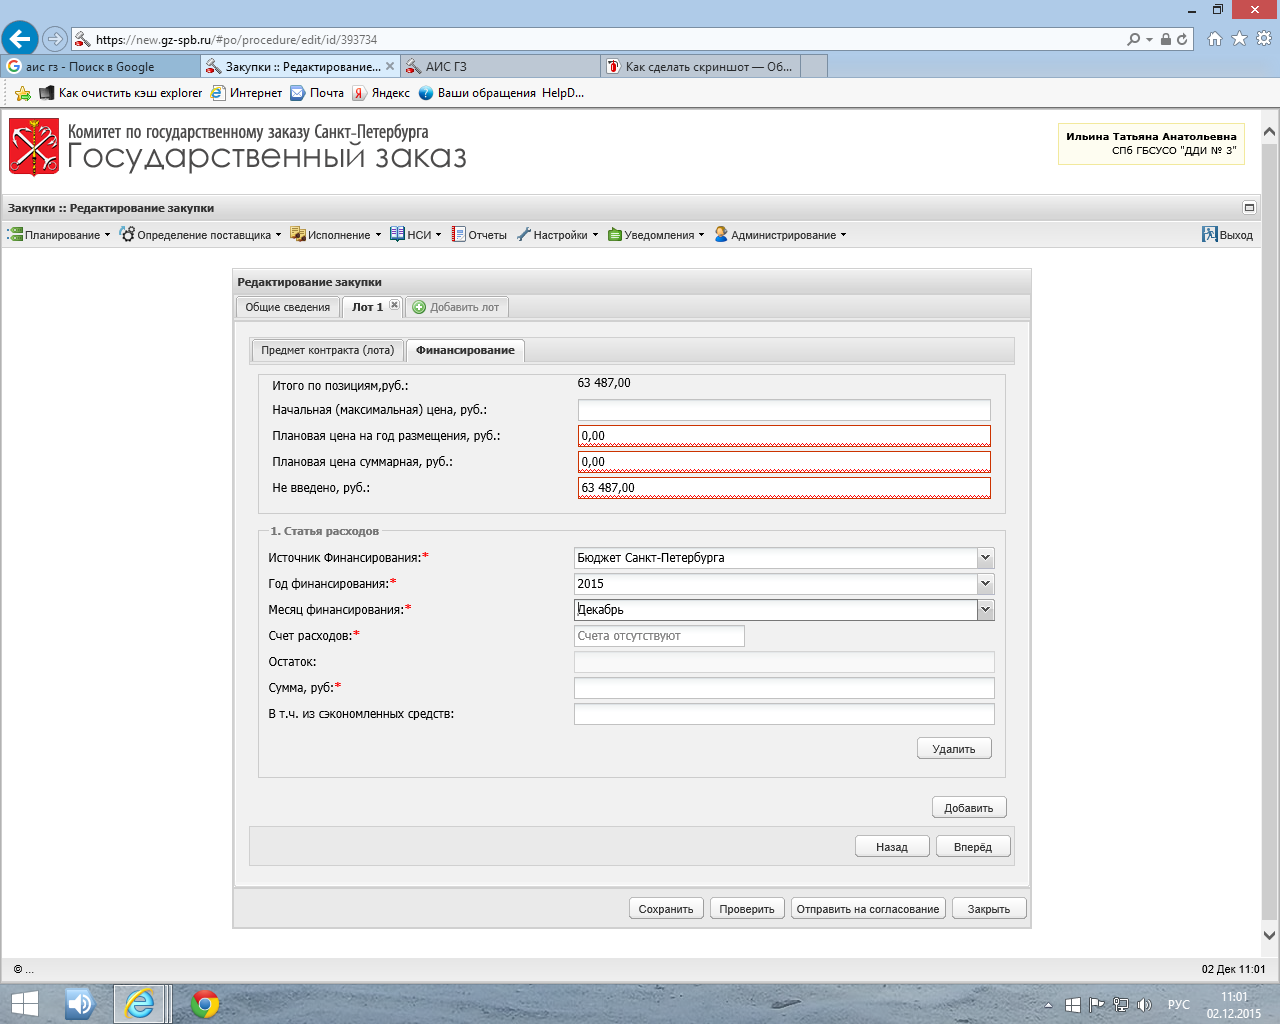Click the add-to-favorites bar star icon
The height and width of the screenshot is (1024, 1280).
[22, 93]
